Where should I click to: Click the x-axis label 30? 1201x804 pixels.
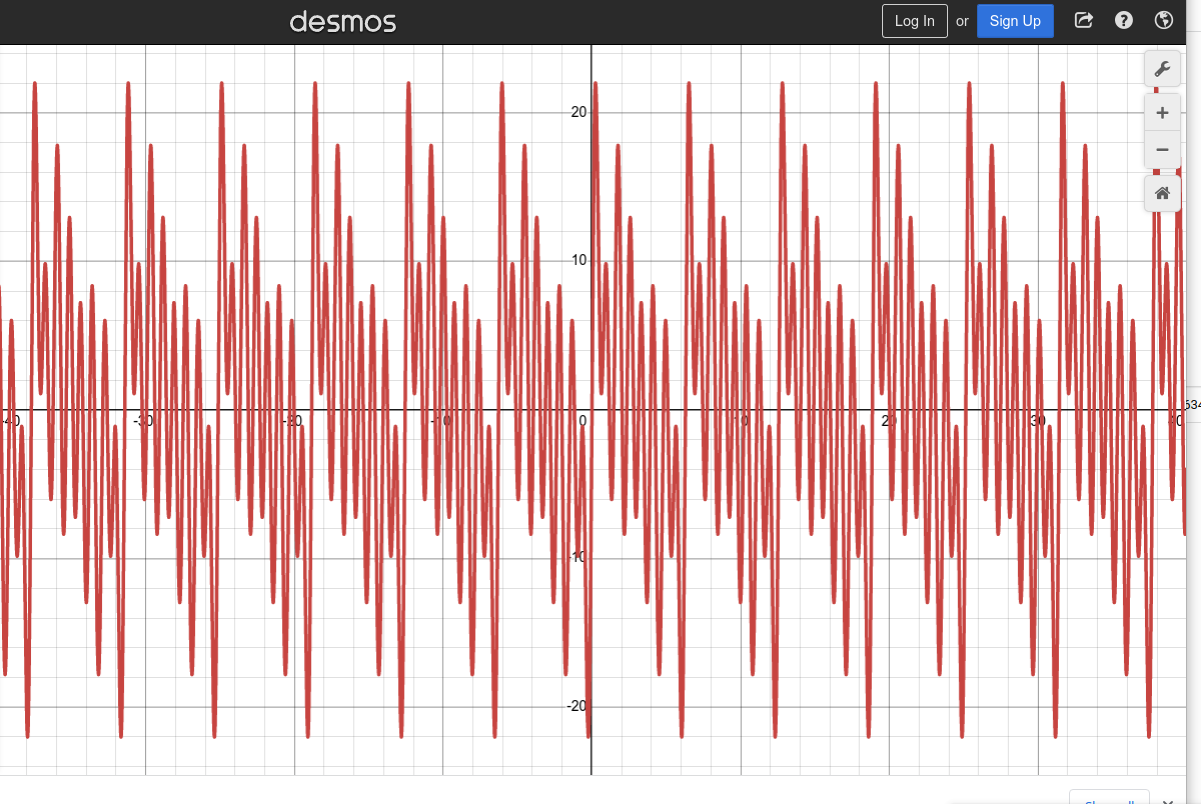tap(1037, 421)
